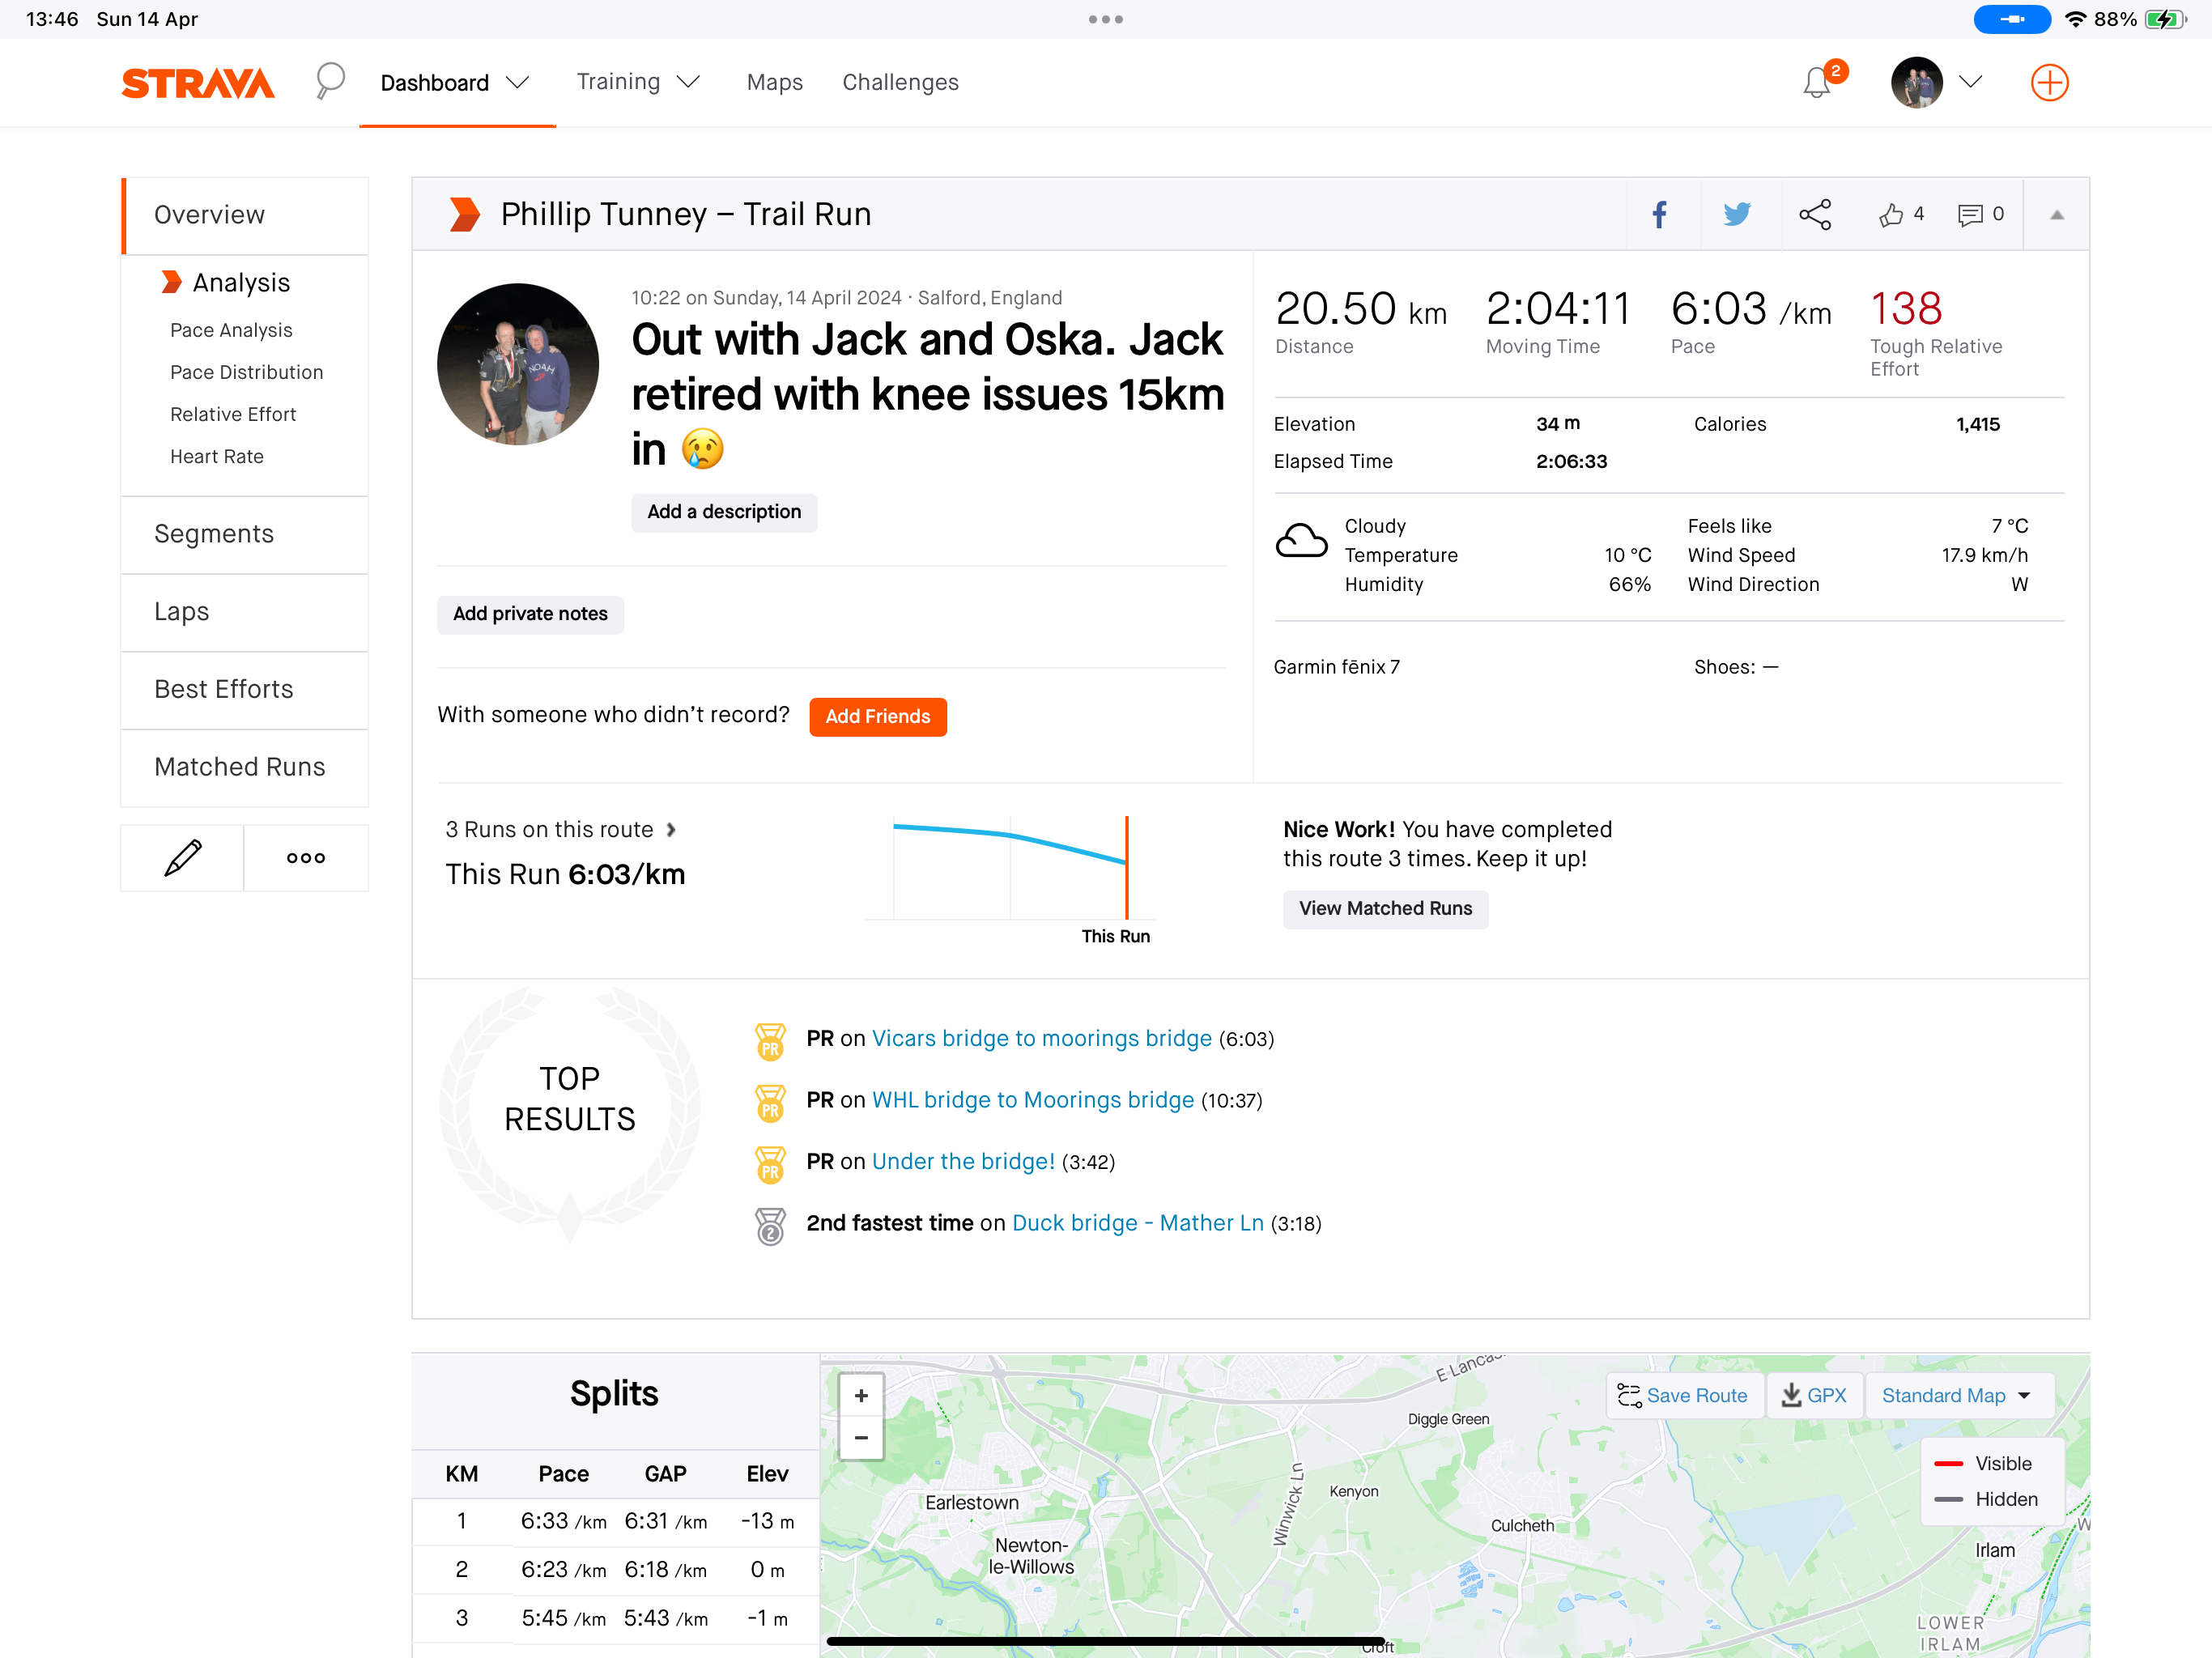Viewport: 2212px width, 1658px height.
Task: Collapse the activity header triangle
Action: pyautogui.click(x=2056, y=214)
